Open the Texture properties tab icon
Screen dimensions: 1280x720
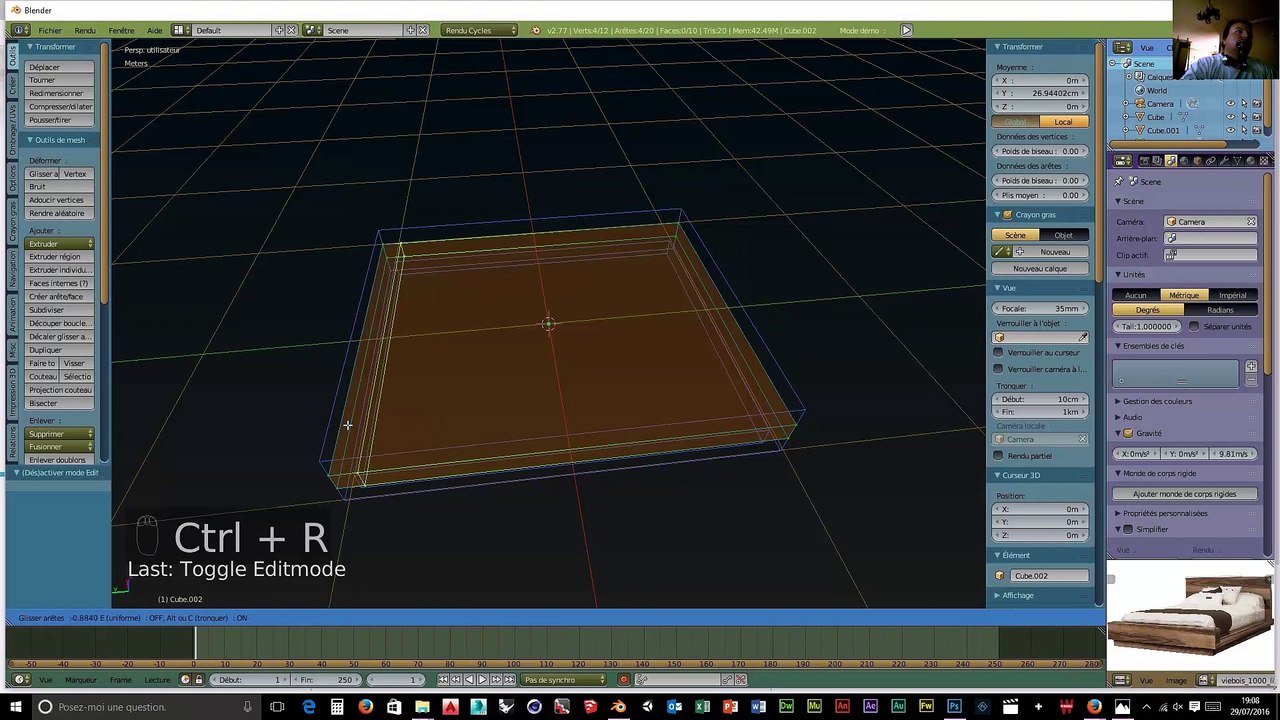tap(1264, 161)
